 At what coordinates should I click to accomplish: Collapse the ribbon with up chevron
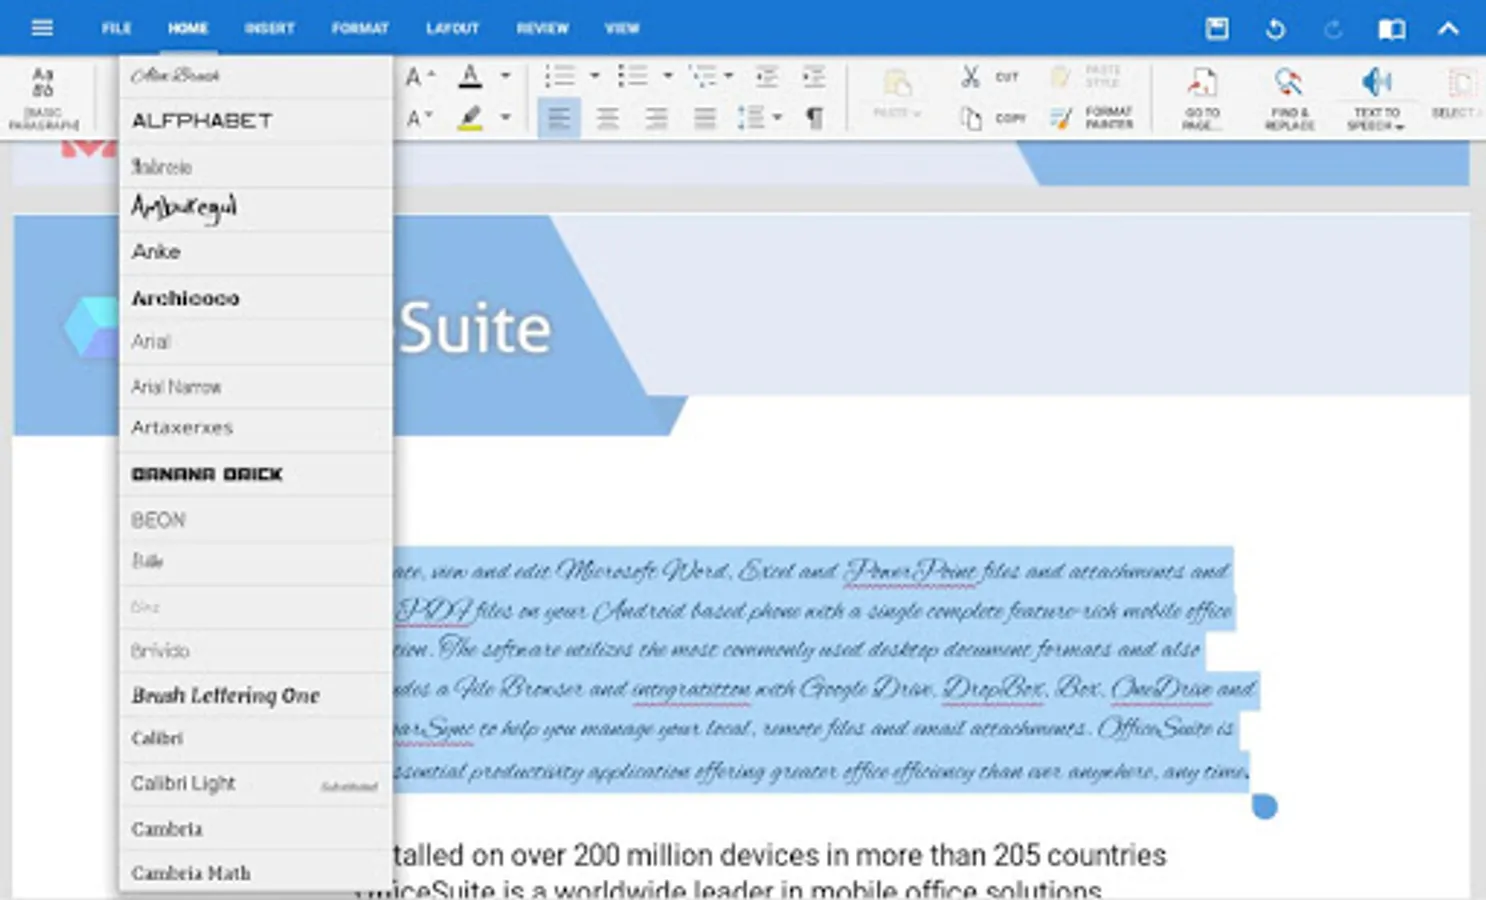pyautogui.click(x=1447, y=29)
